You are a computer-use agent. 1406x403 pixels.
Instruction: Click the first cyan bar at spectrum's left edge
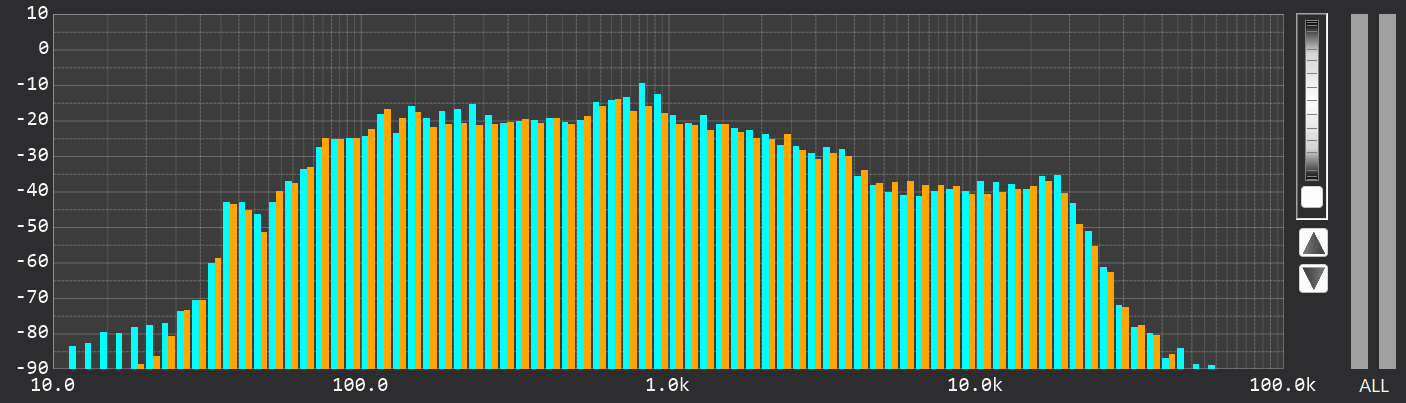(72, 357)
